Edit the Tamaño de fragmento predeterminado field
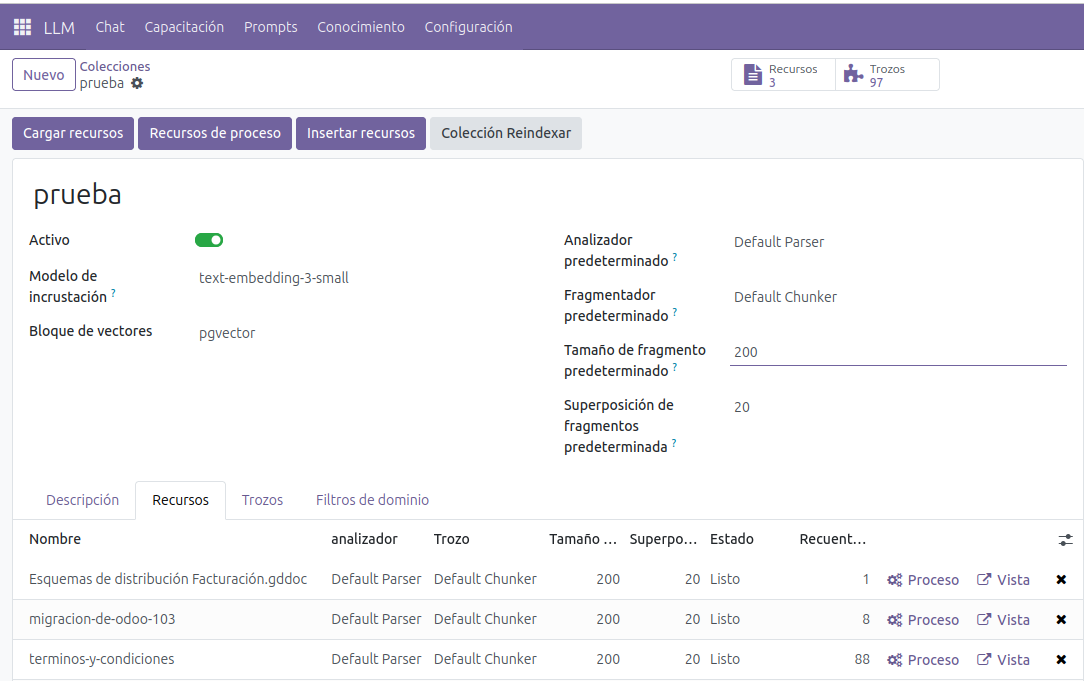This screenshot has width=1084, height=681. 897,352
